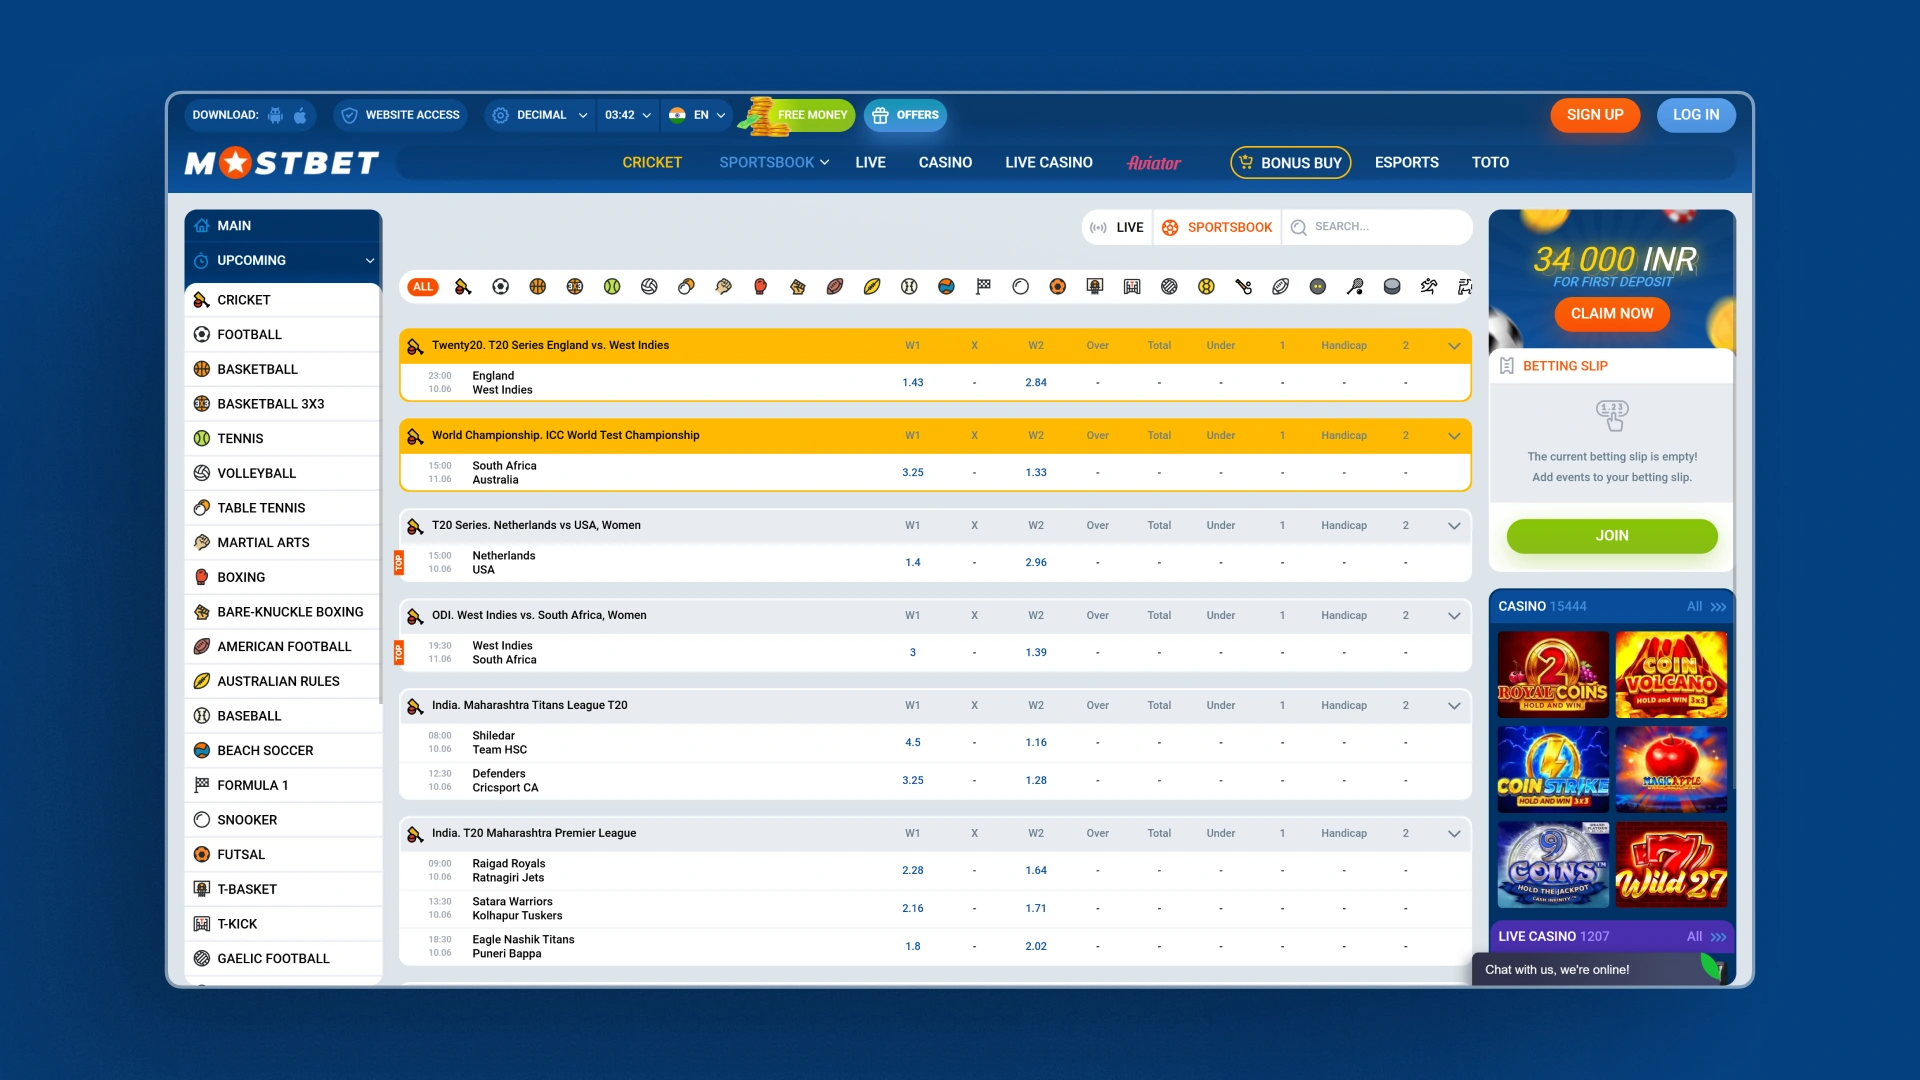Viewport: 1920px width, 1080px height.
Task: Open the DECIMAL odds format dropdown
Action: click(539, 115)
